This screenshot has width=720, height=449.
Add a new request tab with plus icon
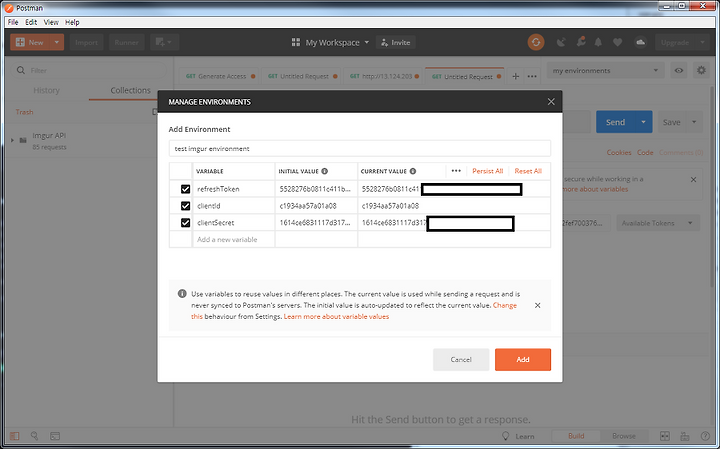pyautogui.click(x=515, y=76)
